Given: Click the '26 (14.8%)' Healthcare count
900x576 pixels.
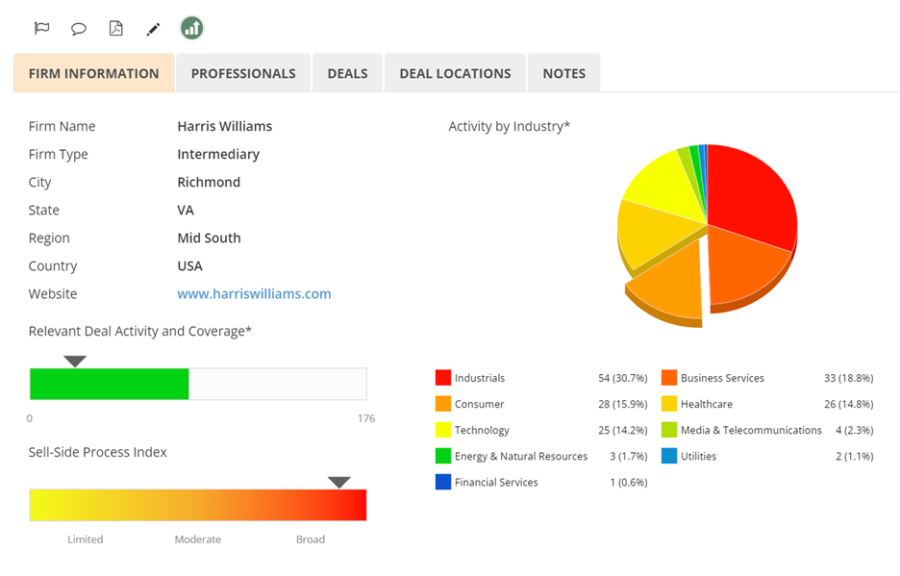Looking at the screenshot, I should coord(849,404).
